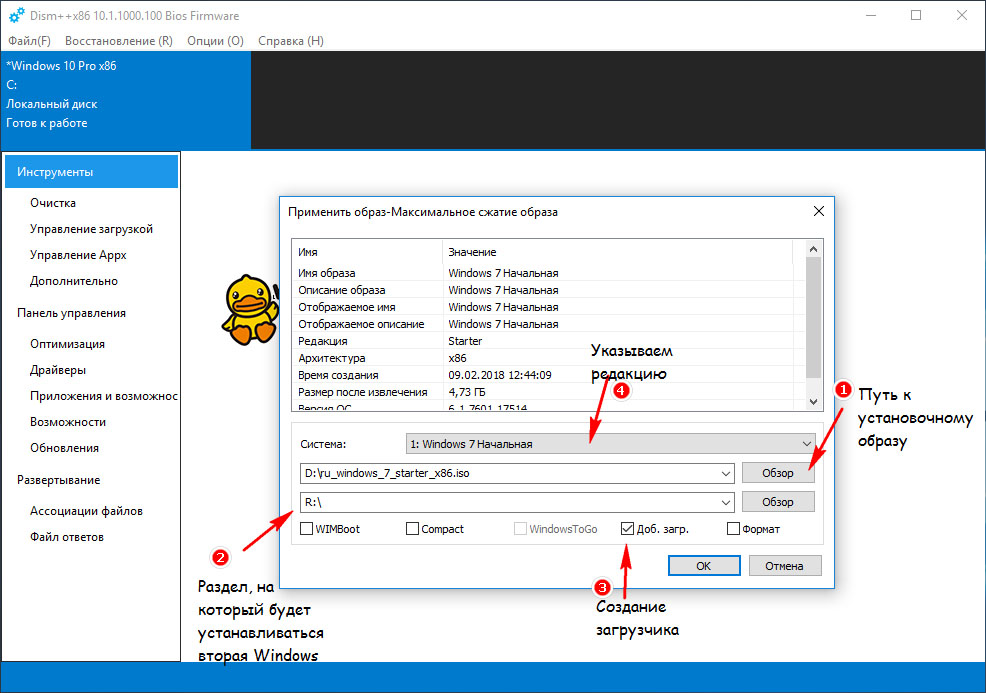Screen dimensions: 986x693
Task: Click the Значение column header
Action: click(618, 252)
